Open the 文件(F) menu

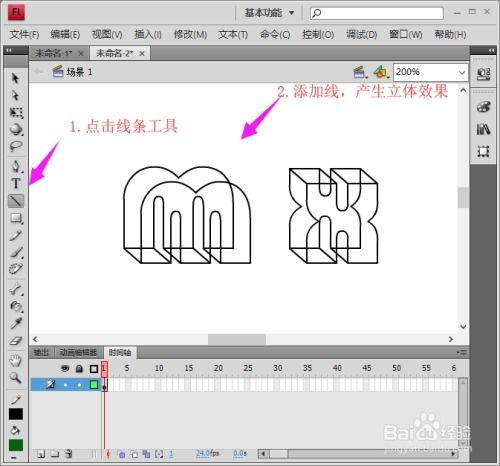[x=24, y=35]
